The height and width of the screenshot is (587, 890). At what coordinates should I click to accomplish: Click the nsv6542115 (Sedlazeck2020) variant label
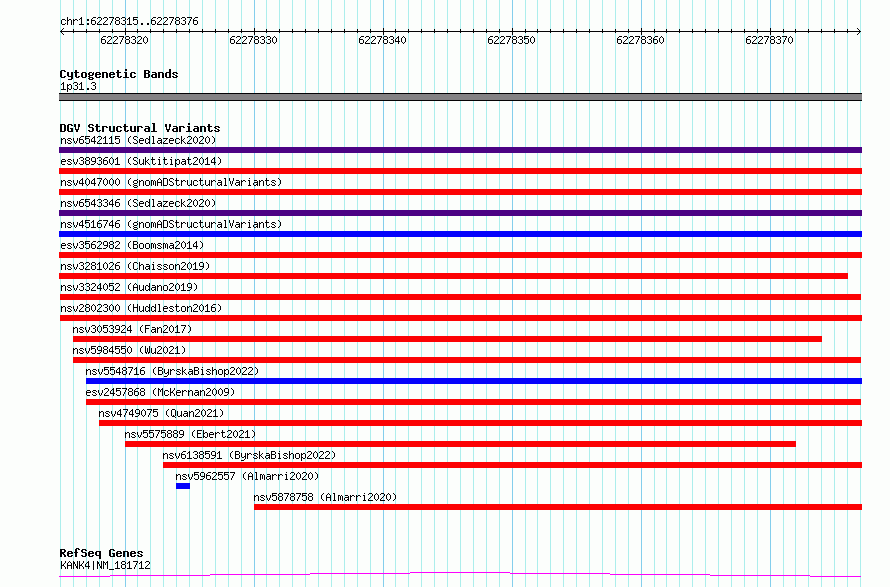click(x=138, y=140)
